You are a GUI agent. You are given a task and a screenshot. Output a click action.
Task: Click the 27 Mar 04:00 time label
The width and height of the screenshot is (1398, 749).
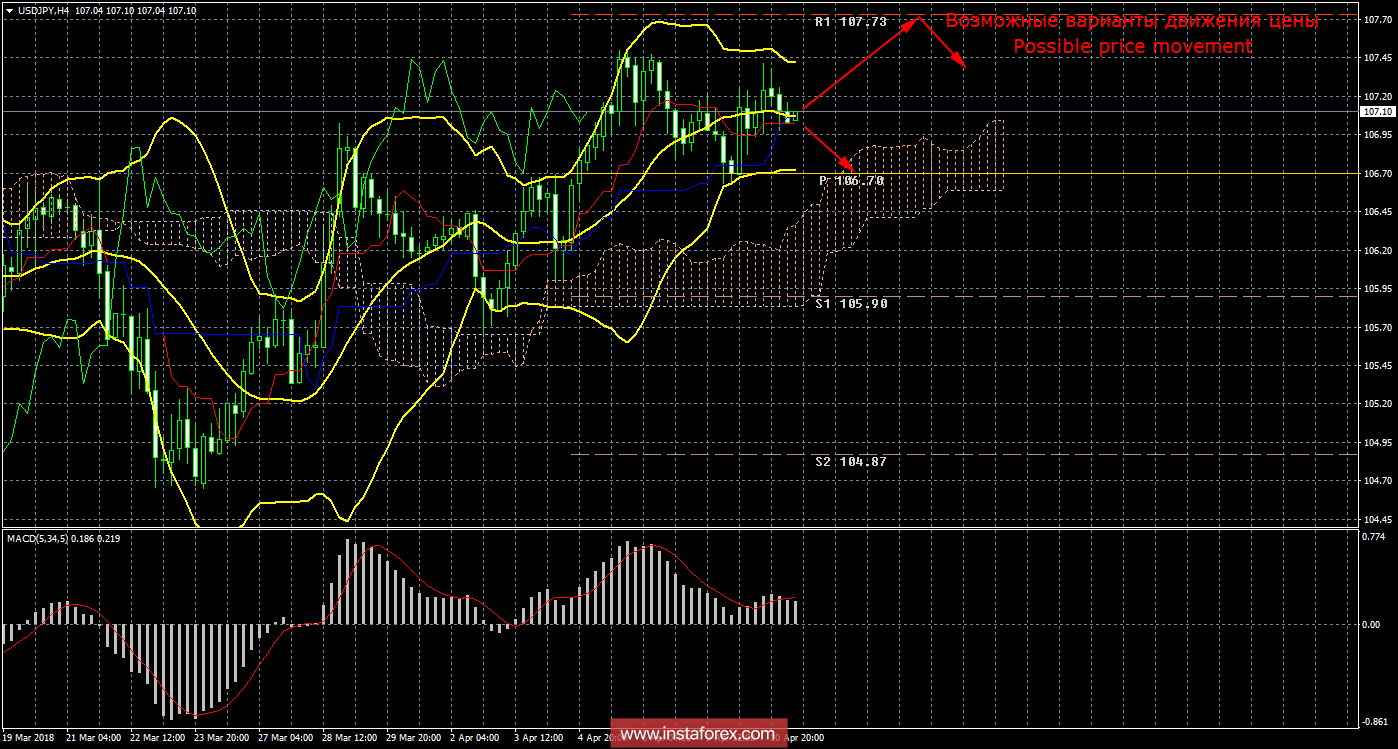click(x=285, y=738)
